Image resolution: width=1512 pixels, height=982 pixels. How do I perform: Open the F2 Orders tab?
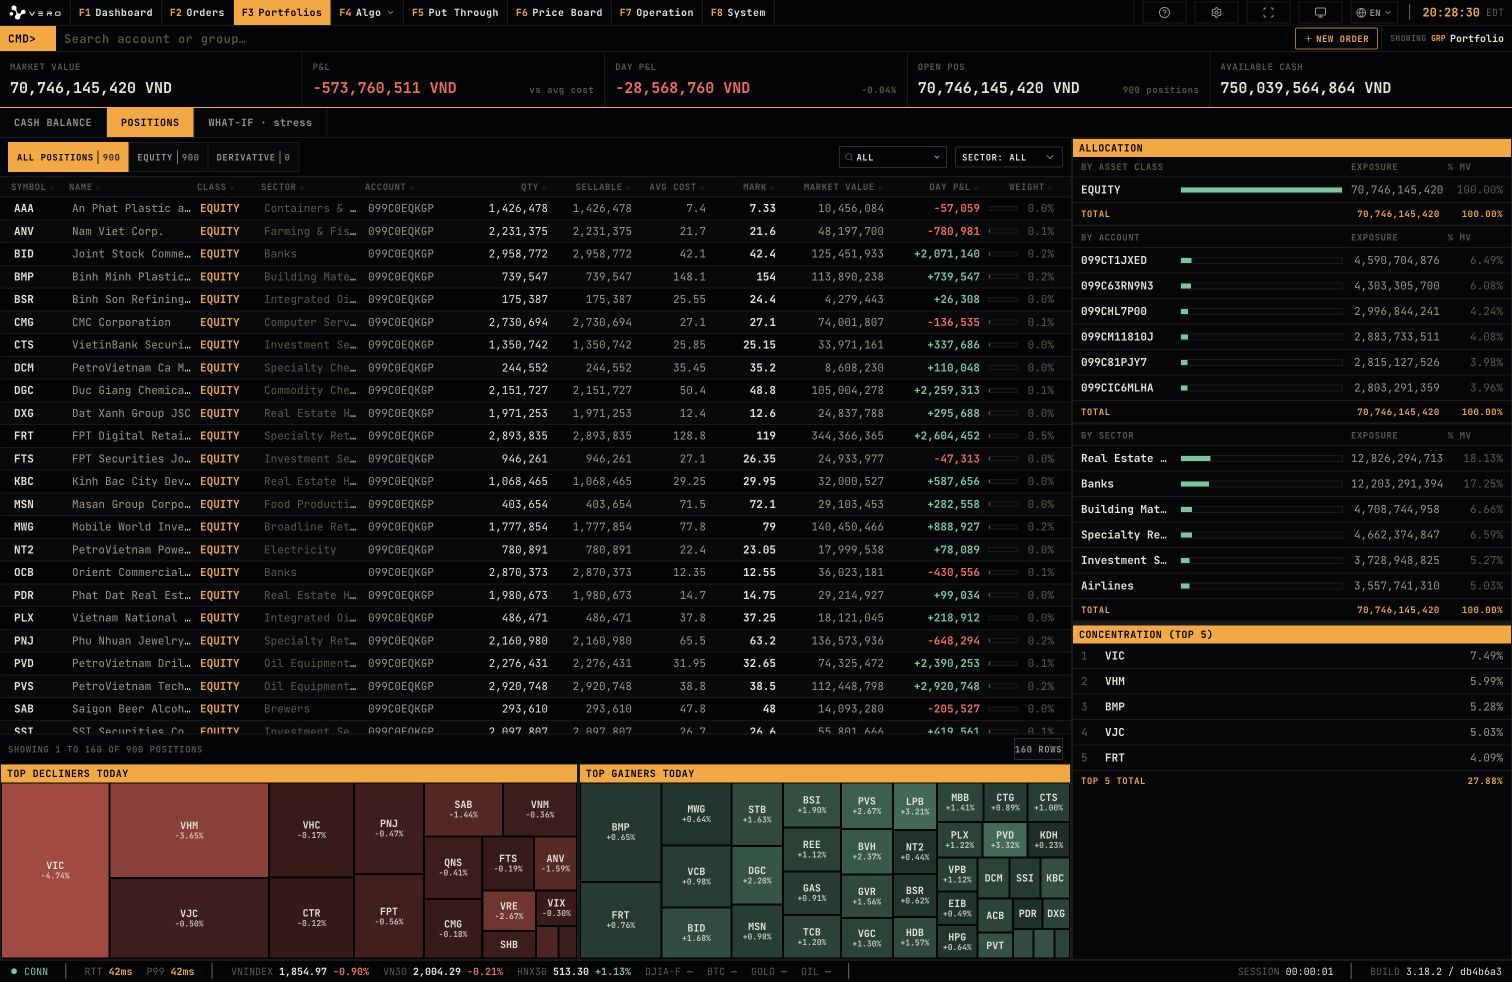click(x=197, y=13)
